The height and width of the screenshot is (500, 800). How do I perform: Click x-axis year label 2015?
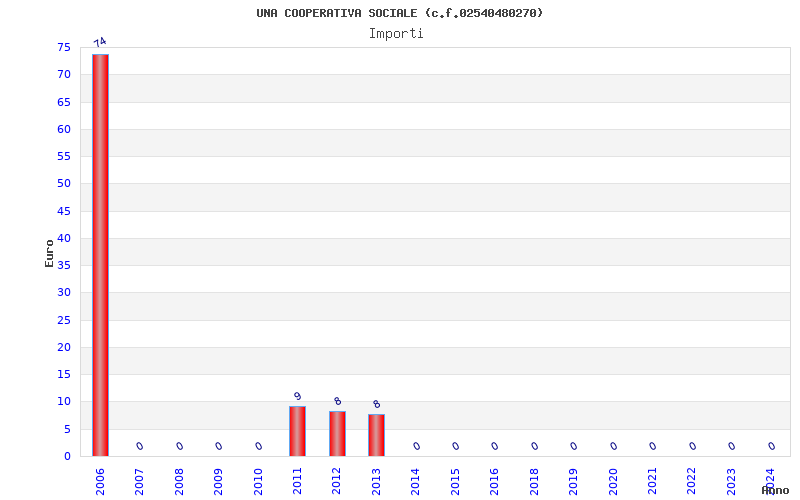(455, 482)
